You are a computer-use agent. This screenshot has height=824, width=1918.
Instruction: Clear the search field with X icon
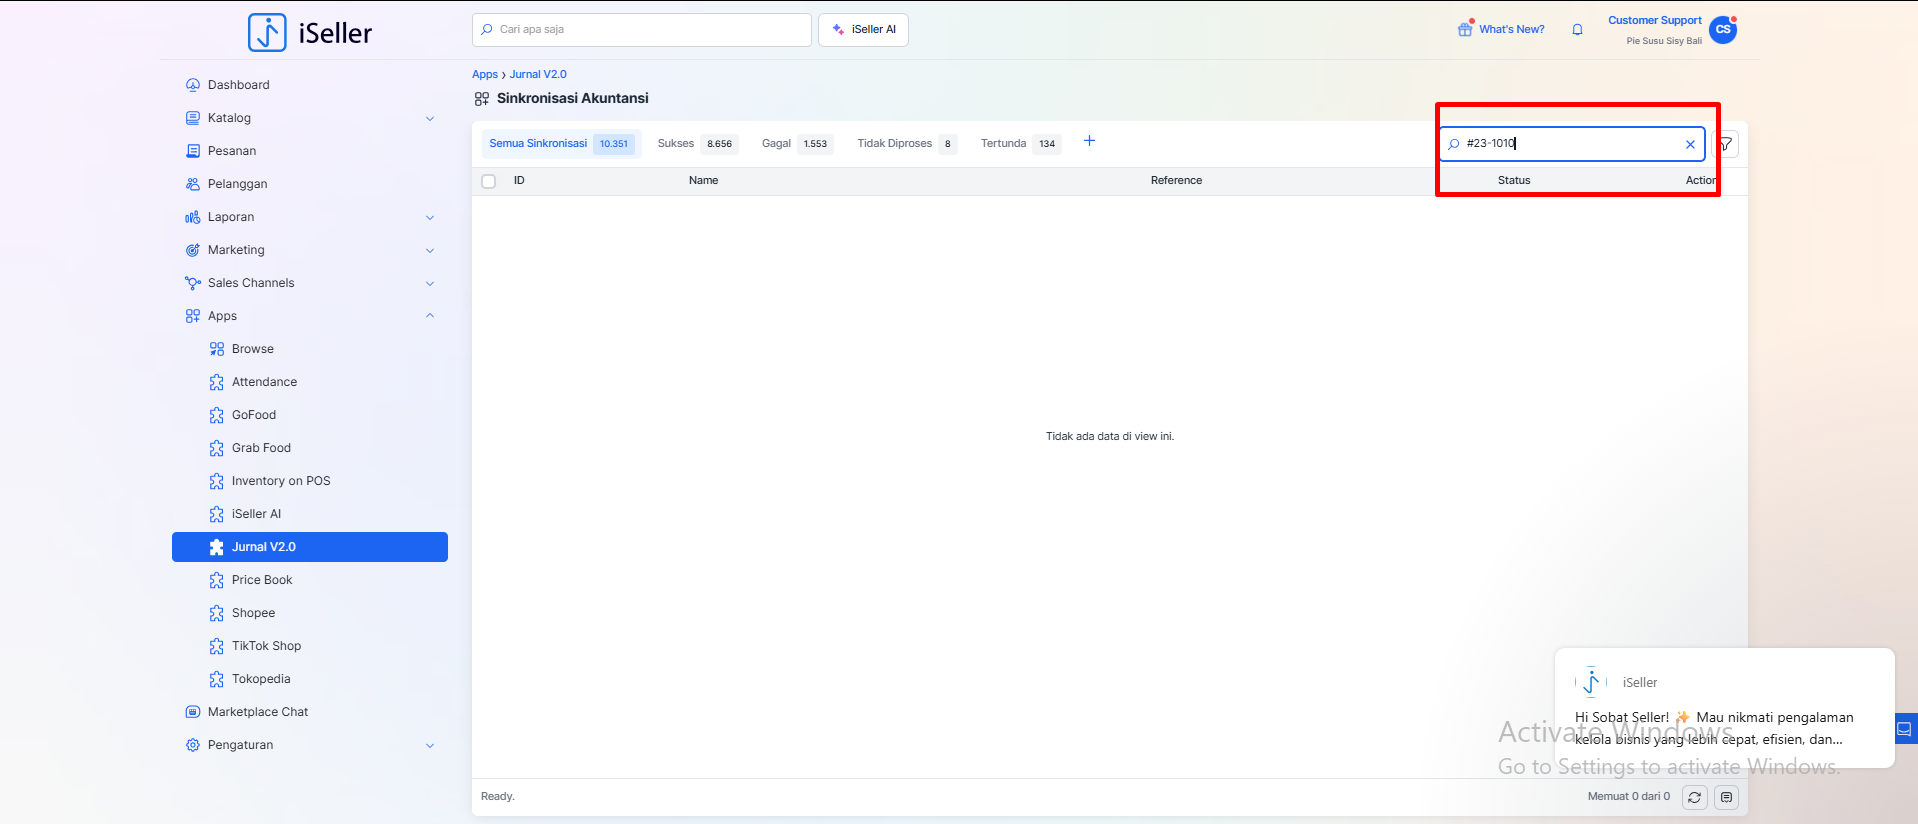click(1690, 144)
